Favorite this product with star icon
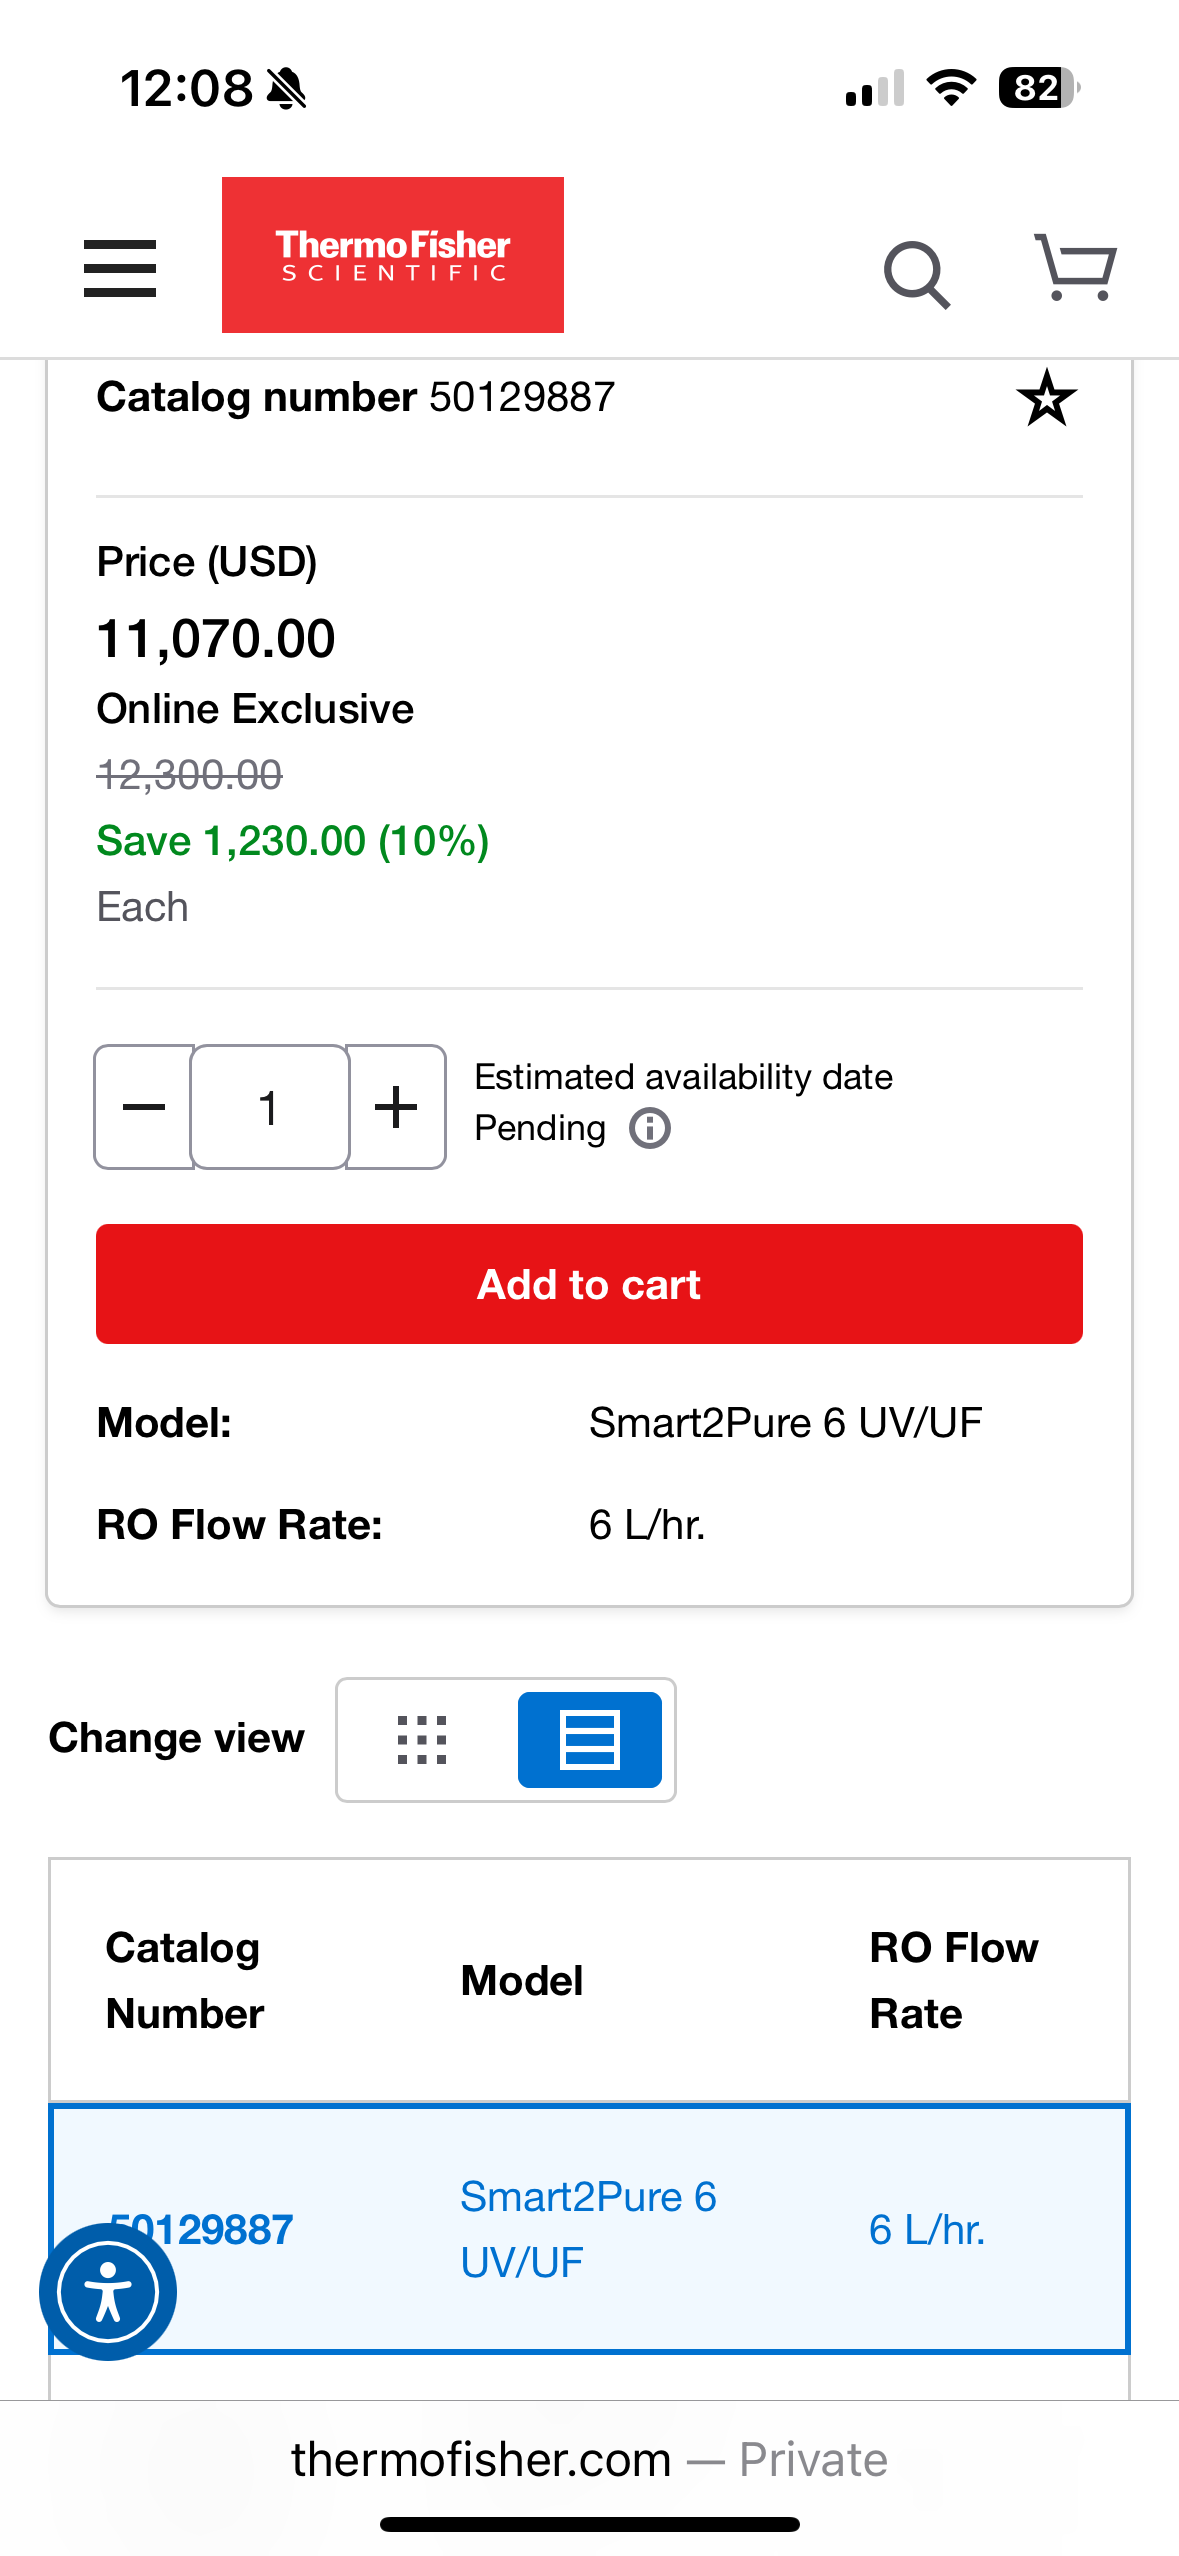This screenshot has height=2556, width=1179. click(1046, 399)
